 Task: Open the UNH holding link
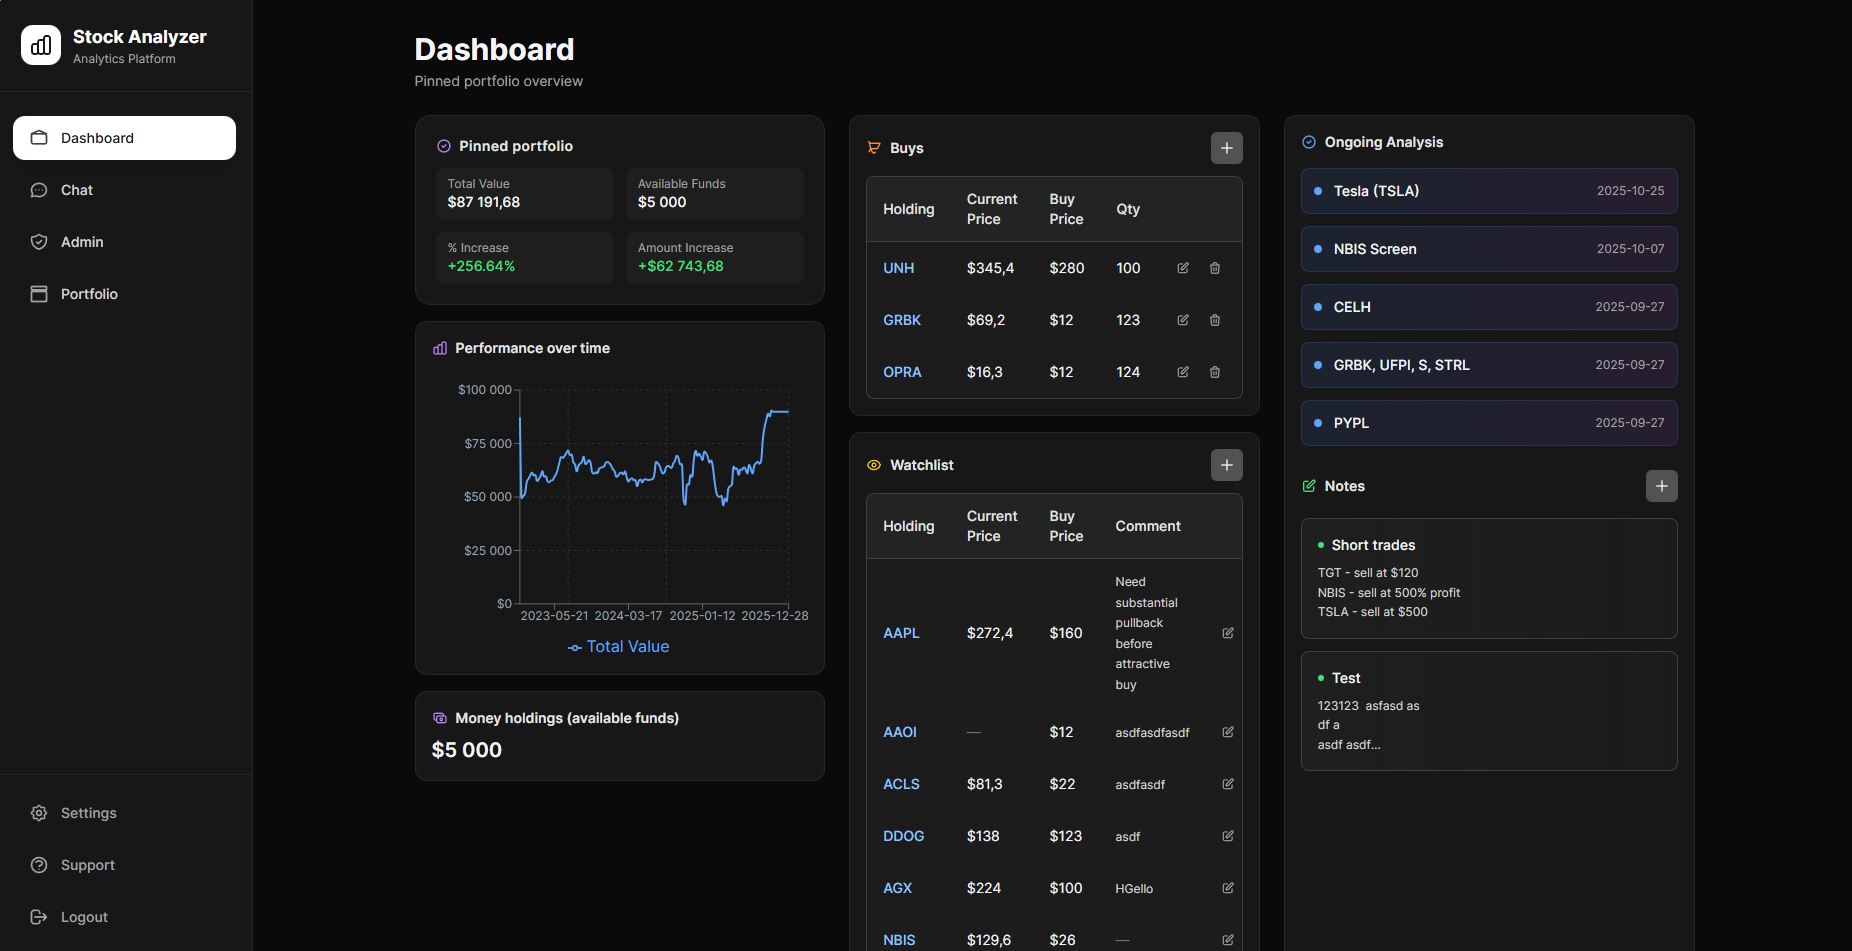coord(899,268)
